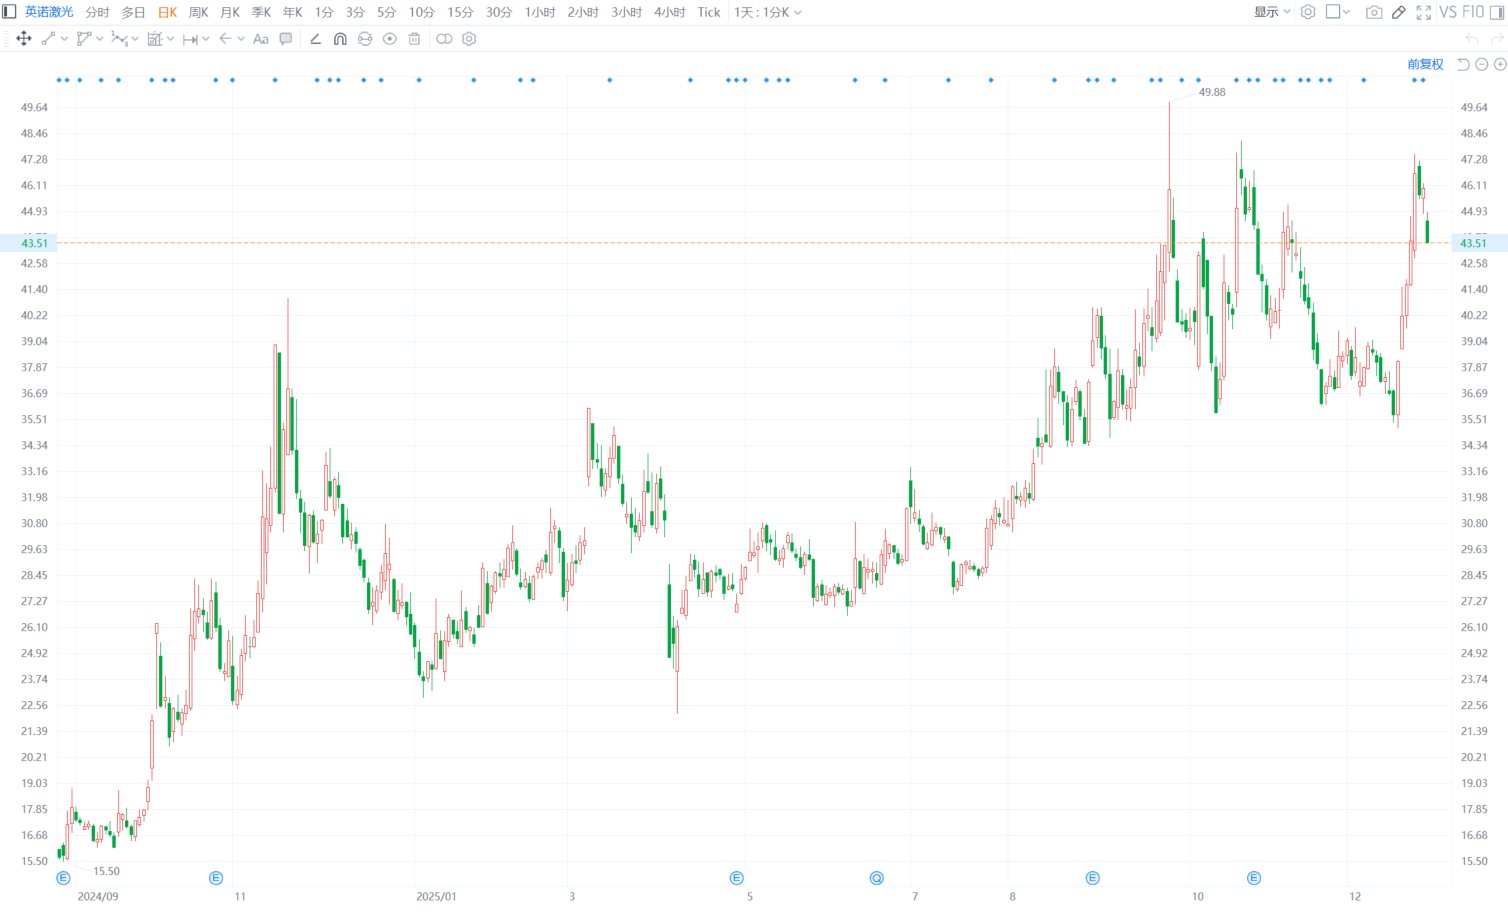1508x912 pixels.
Task: Open chart settings gear beside 显示
Action: (1308, 12)
